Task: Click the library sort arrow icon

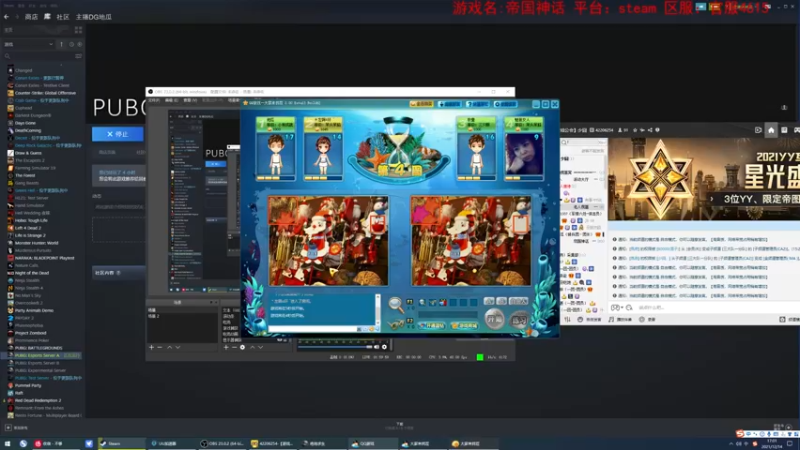Action: coord(61,44)
